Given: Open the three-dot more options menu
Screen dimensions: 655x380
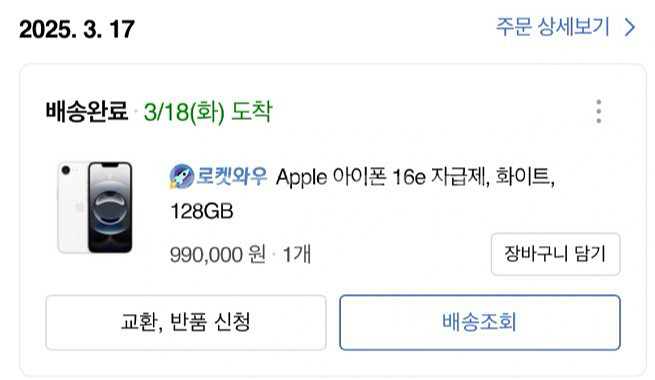Looking at the screenshot, I should pos(599,111).
